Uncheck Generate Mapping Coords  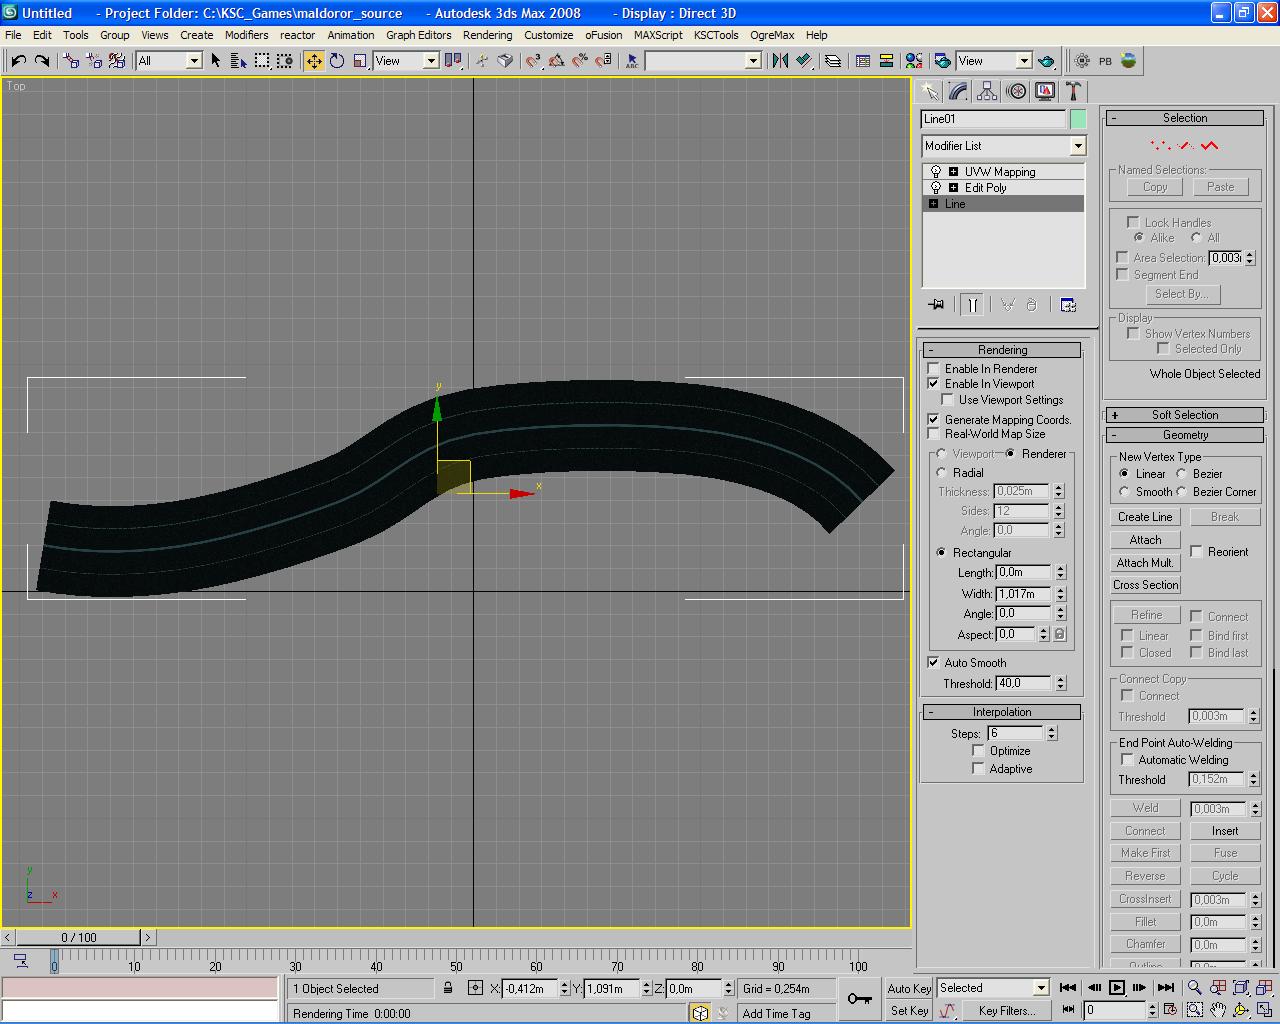(934, 420)
